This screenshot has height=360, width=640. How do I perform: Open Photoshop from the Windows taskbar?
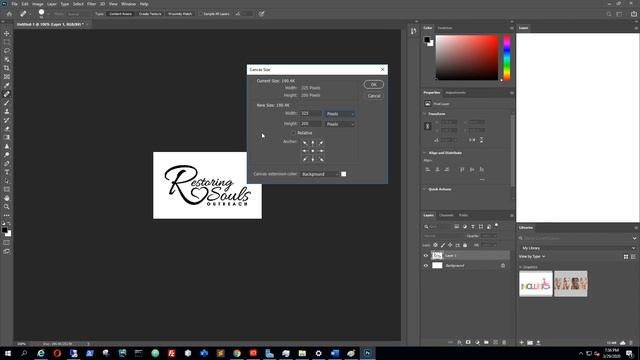[x=367, y=353]
